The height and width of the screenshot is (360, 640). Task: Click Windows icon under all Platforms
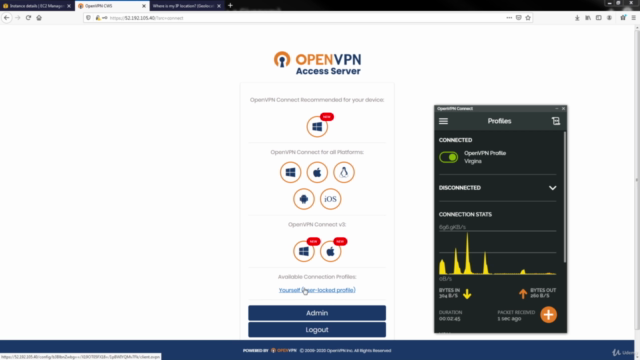click(x=290, y=172)
